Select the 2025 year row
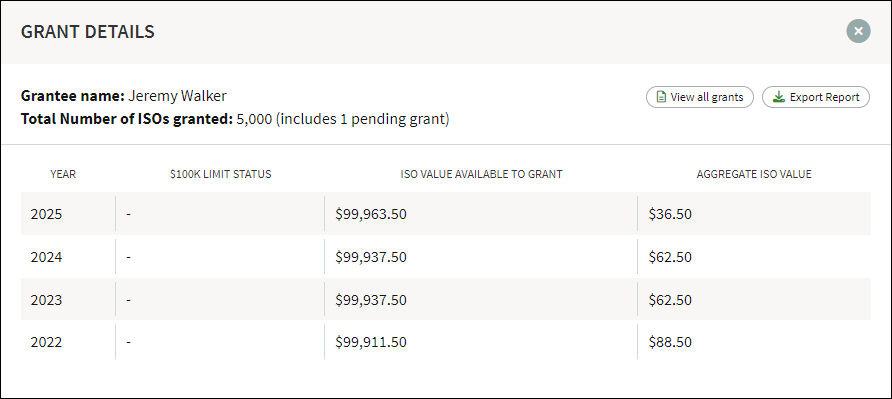Viewport: 892px width, 399px height. (446, 213)
